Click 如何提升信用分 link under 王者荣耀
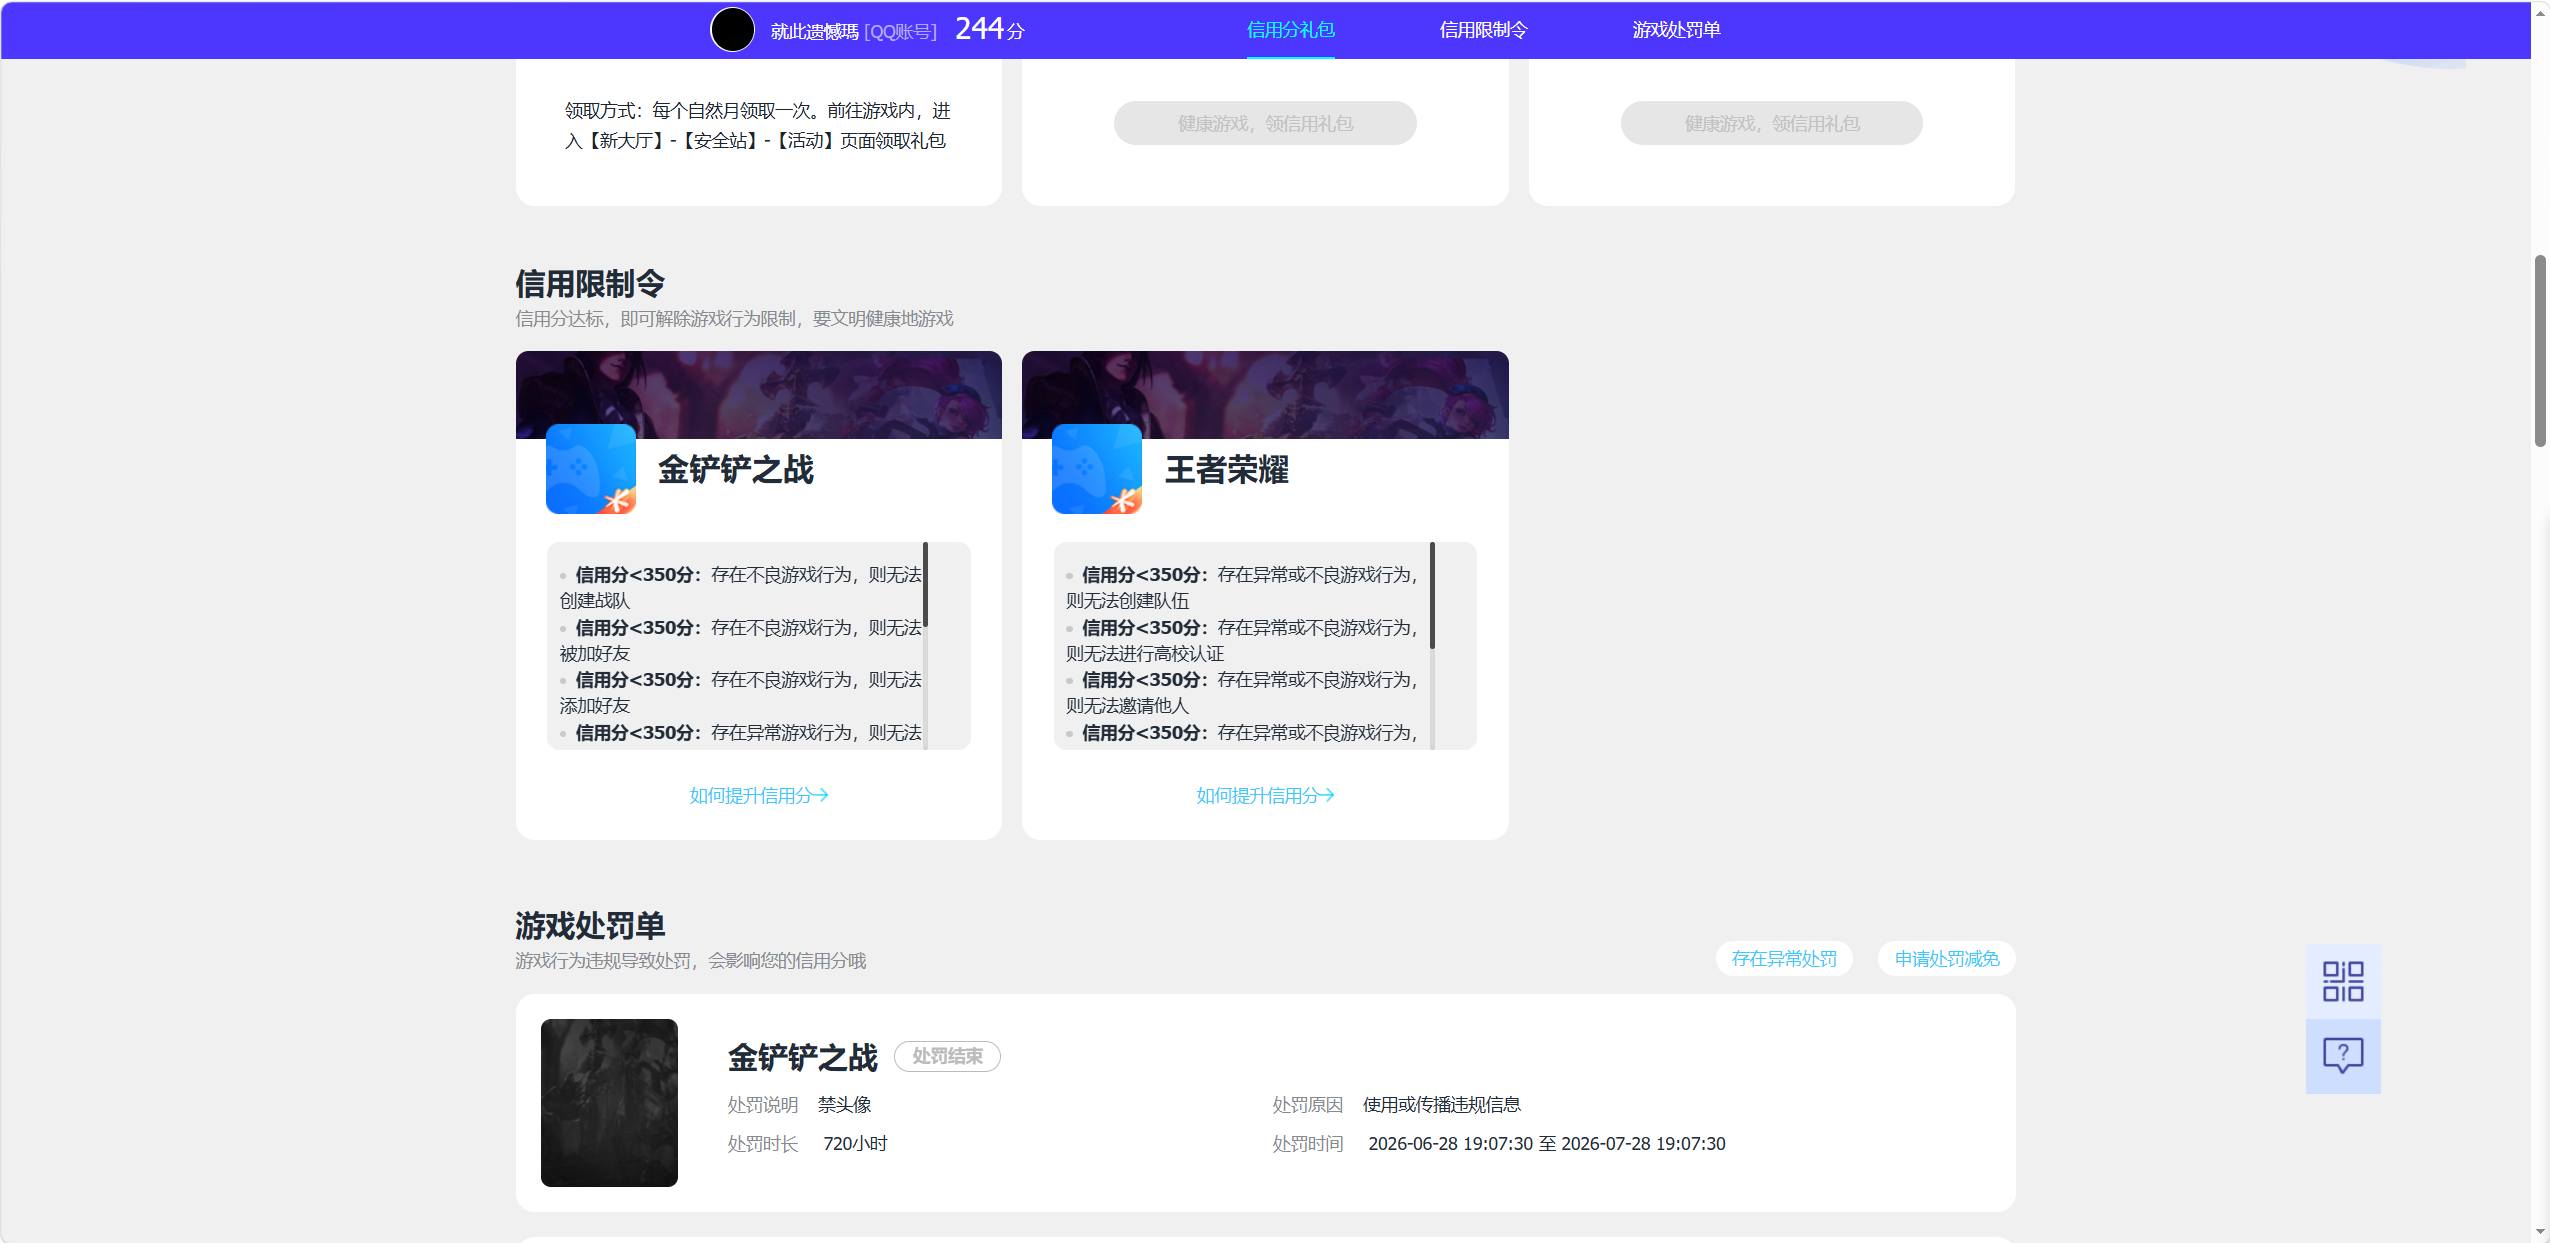 [x=1265, y=795]
